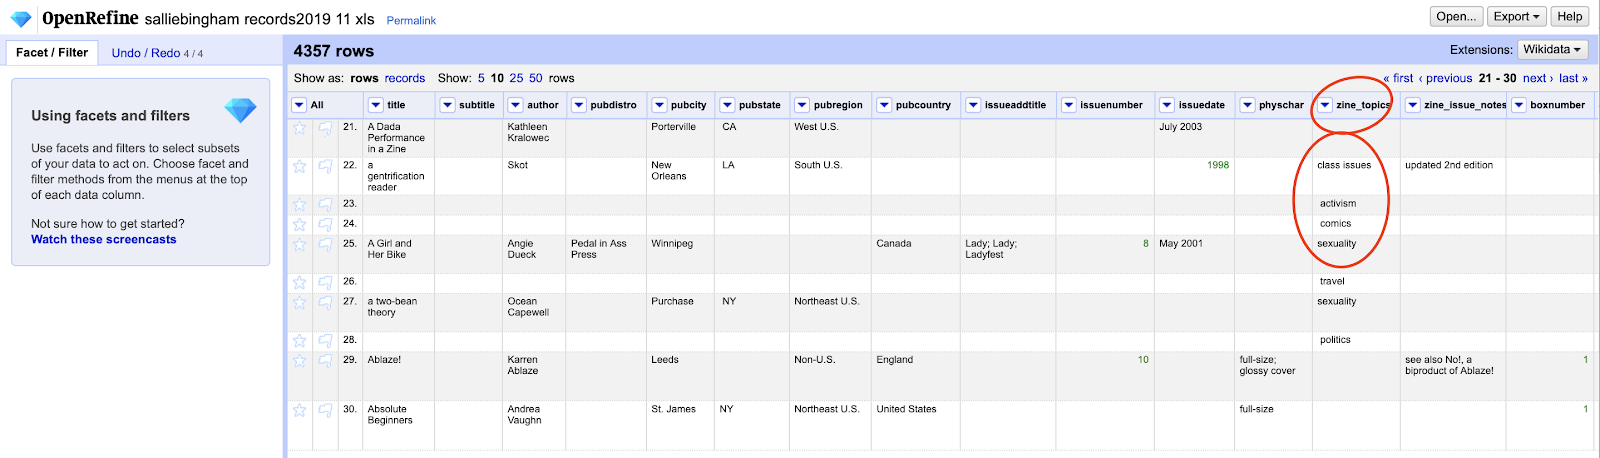Open the subtitle column dropdown menu
Viewport: 1600px width, 458px height.
[448, 105]
